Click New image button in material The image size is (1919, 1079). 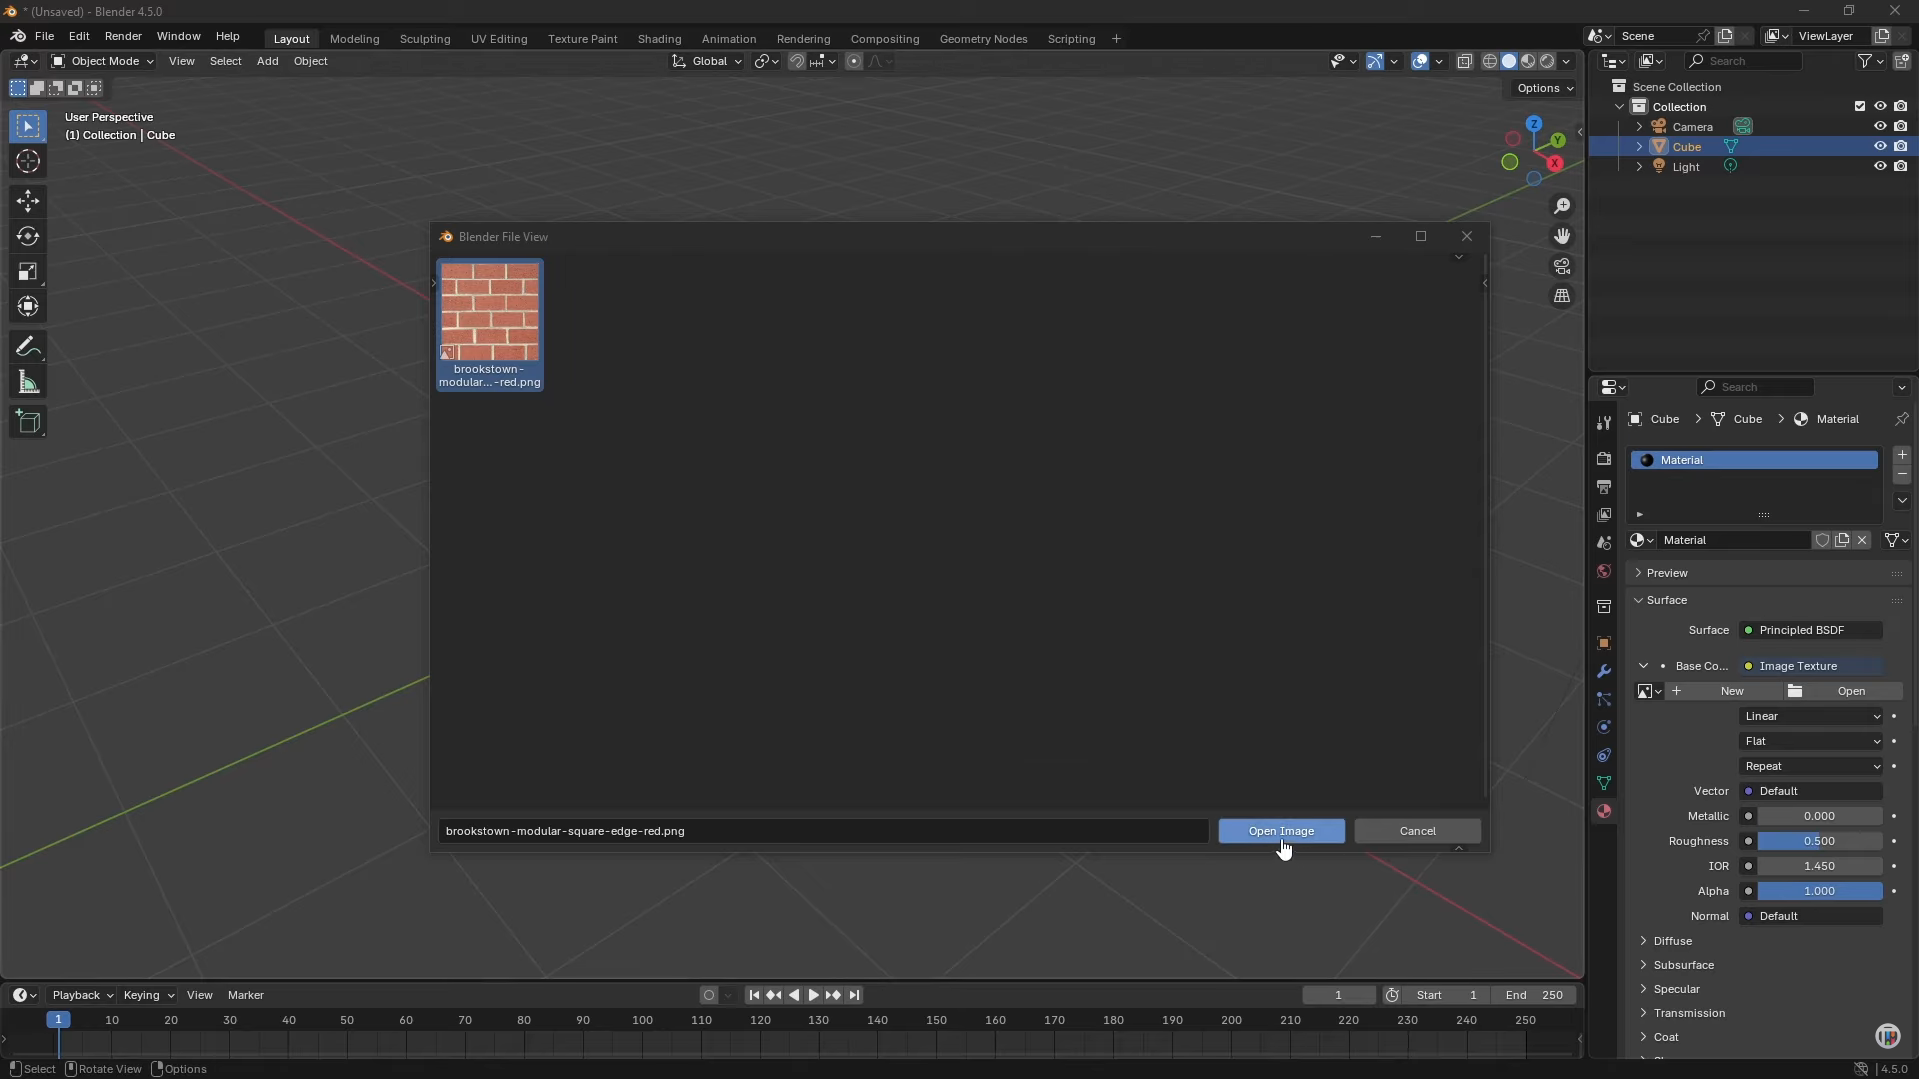pyautogui.click(x=1723, y=691)
